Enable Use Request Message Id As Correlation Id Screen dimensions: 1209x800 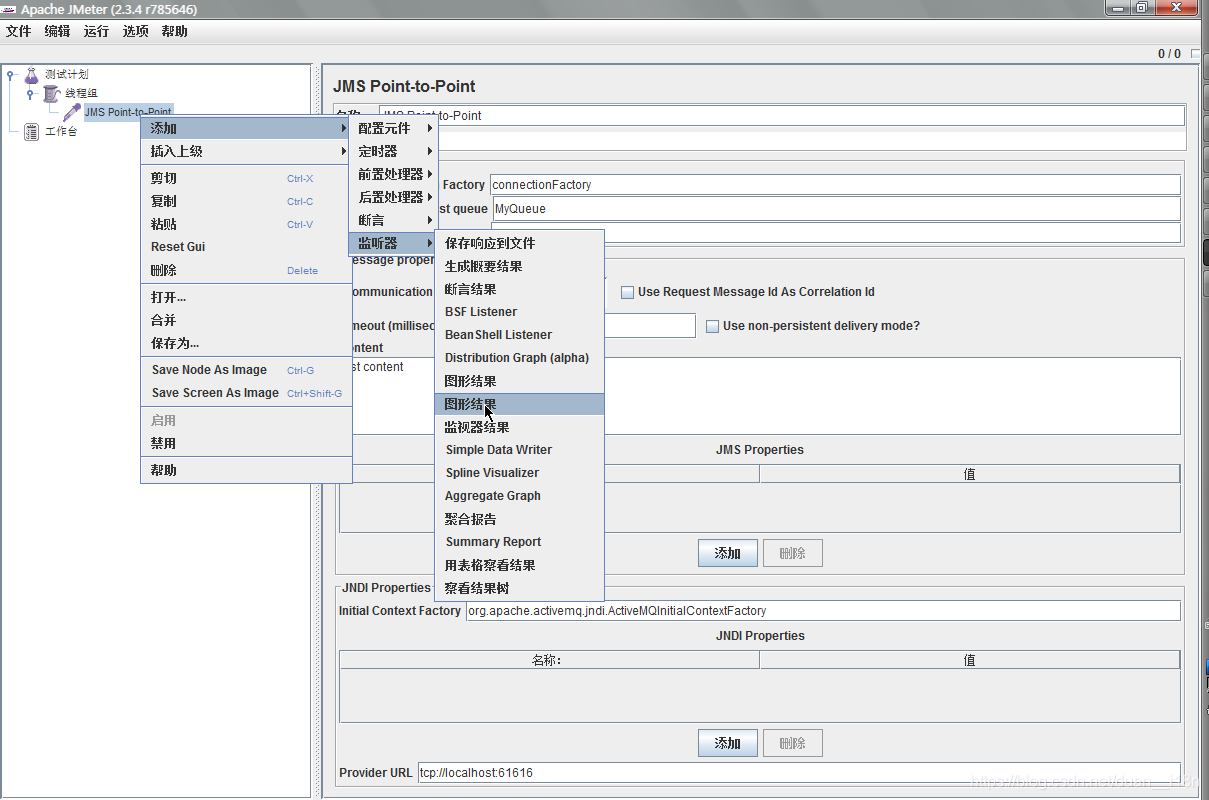pyautogui.click(x=628, y=293)
